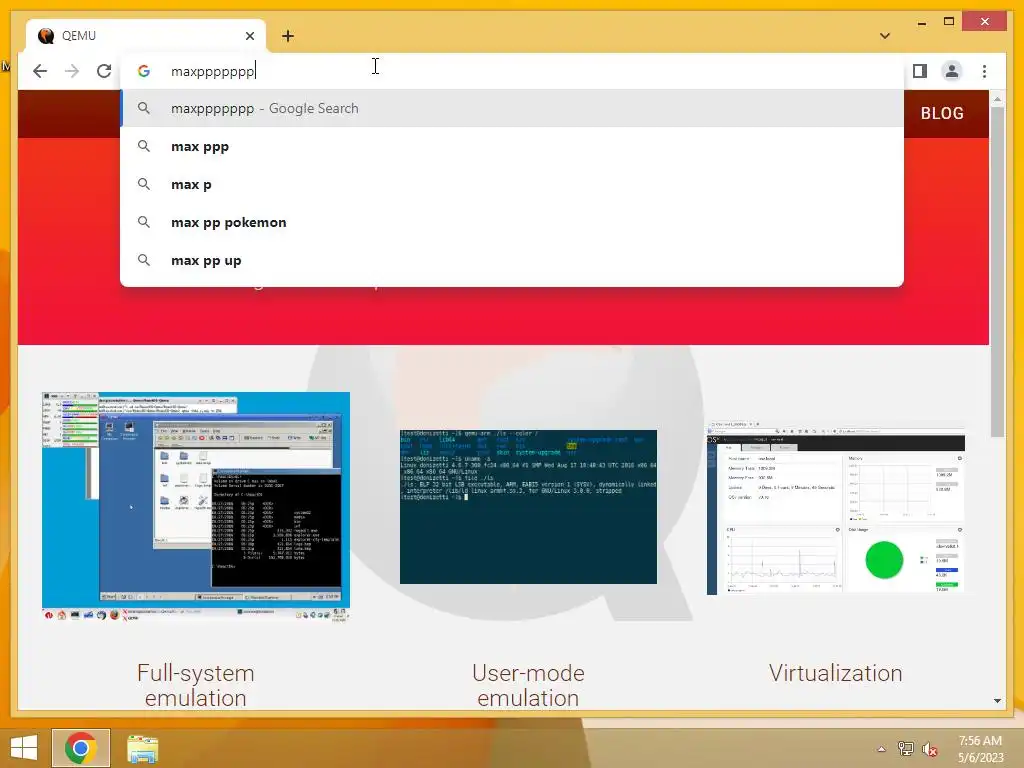1024x768 pixels.
Task: Reload the page with the refresh icon
Action: (x=104, y=71)
